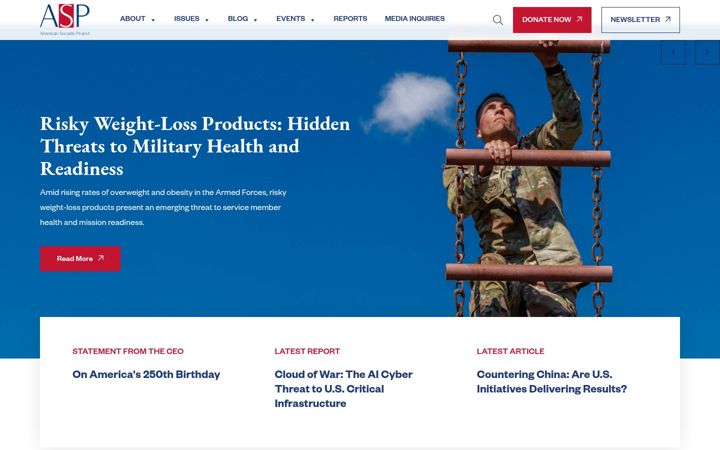Open the Events navigation item
The height and width of the screenshot is (450, 720).
pos(291,19)
